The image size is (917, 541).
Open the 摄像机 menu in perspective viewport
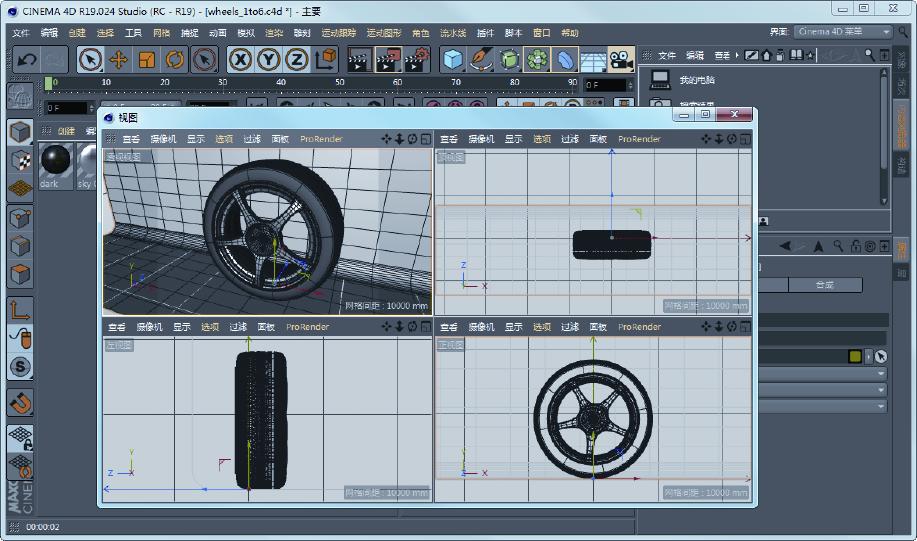(162, 139)
